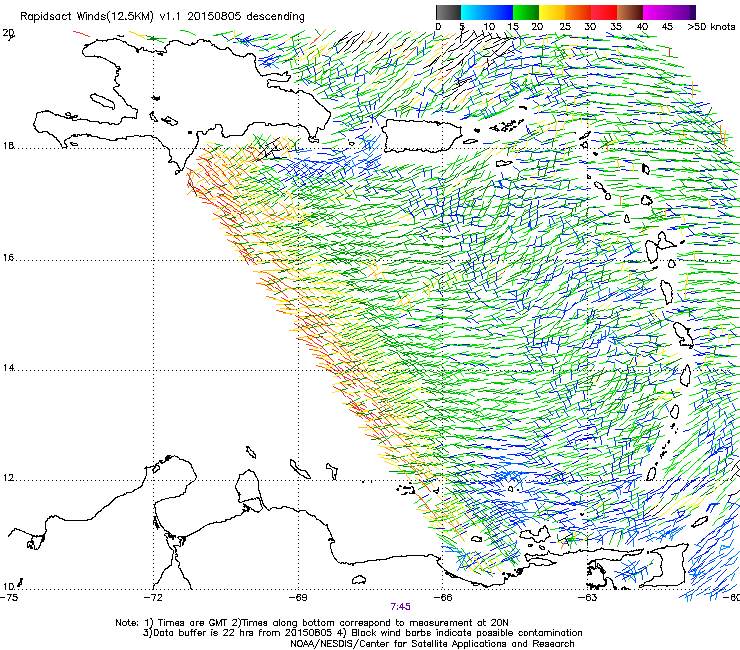Click the '-63' longitude axis label
Screen dimensions: 740x650
[x=588, y=598]
